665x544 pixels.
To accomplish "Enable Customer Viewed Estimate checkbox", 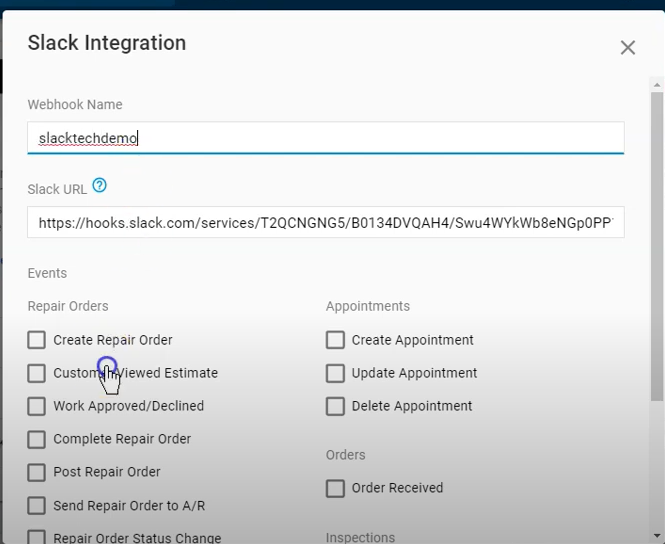I will tap(36, 373).
